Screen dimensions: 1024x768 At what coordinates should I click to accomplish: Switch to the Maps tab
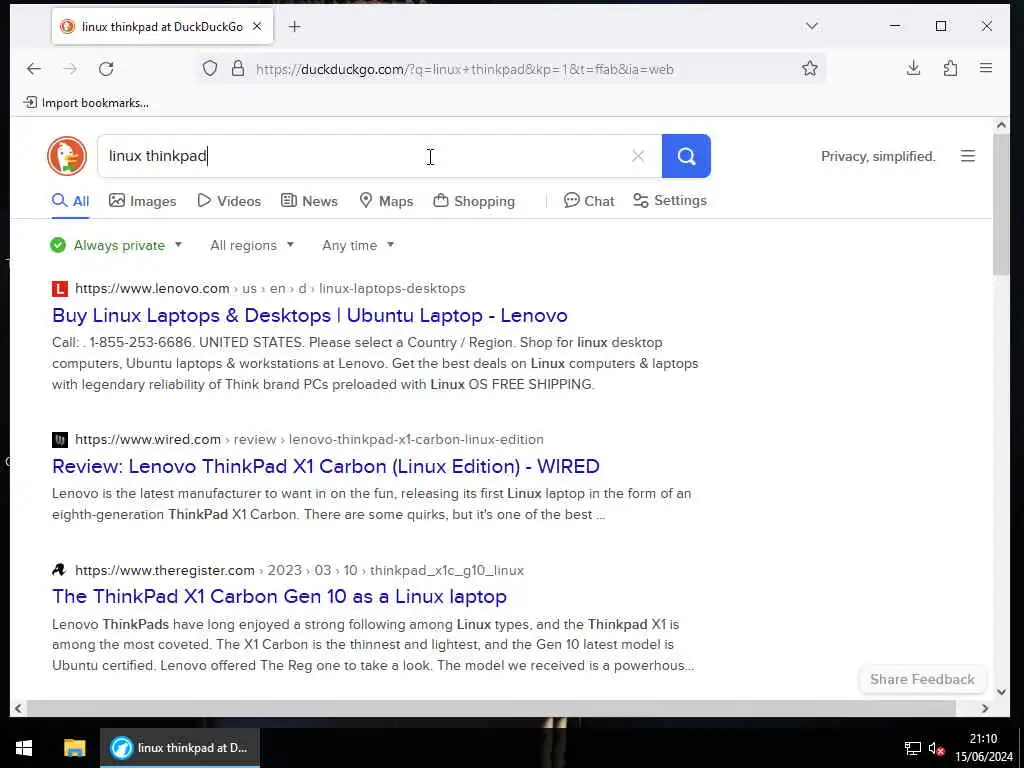(x=387, y=201)
